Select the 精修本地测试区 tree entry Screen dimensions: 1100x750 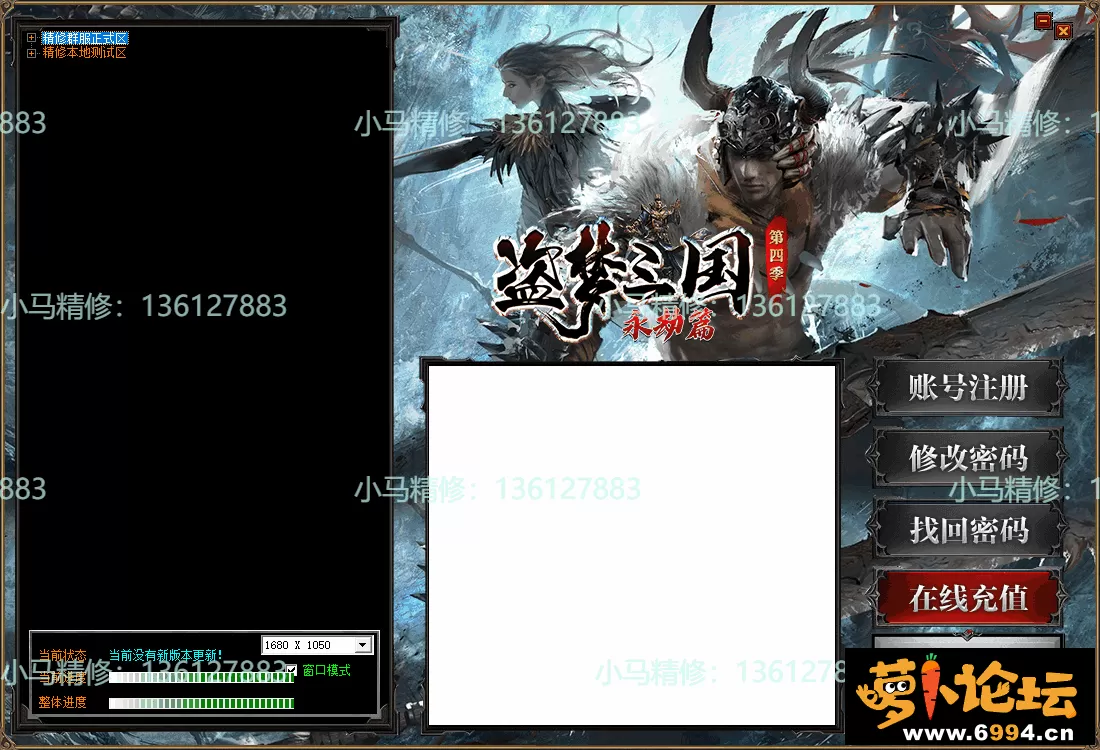click(84, 53)
